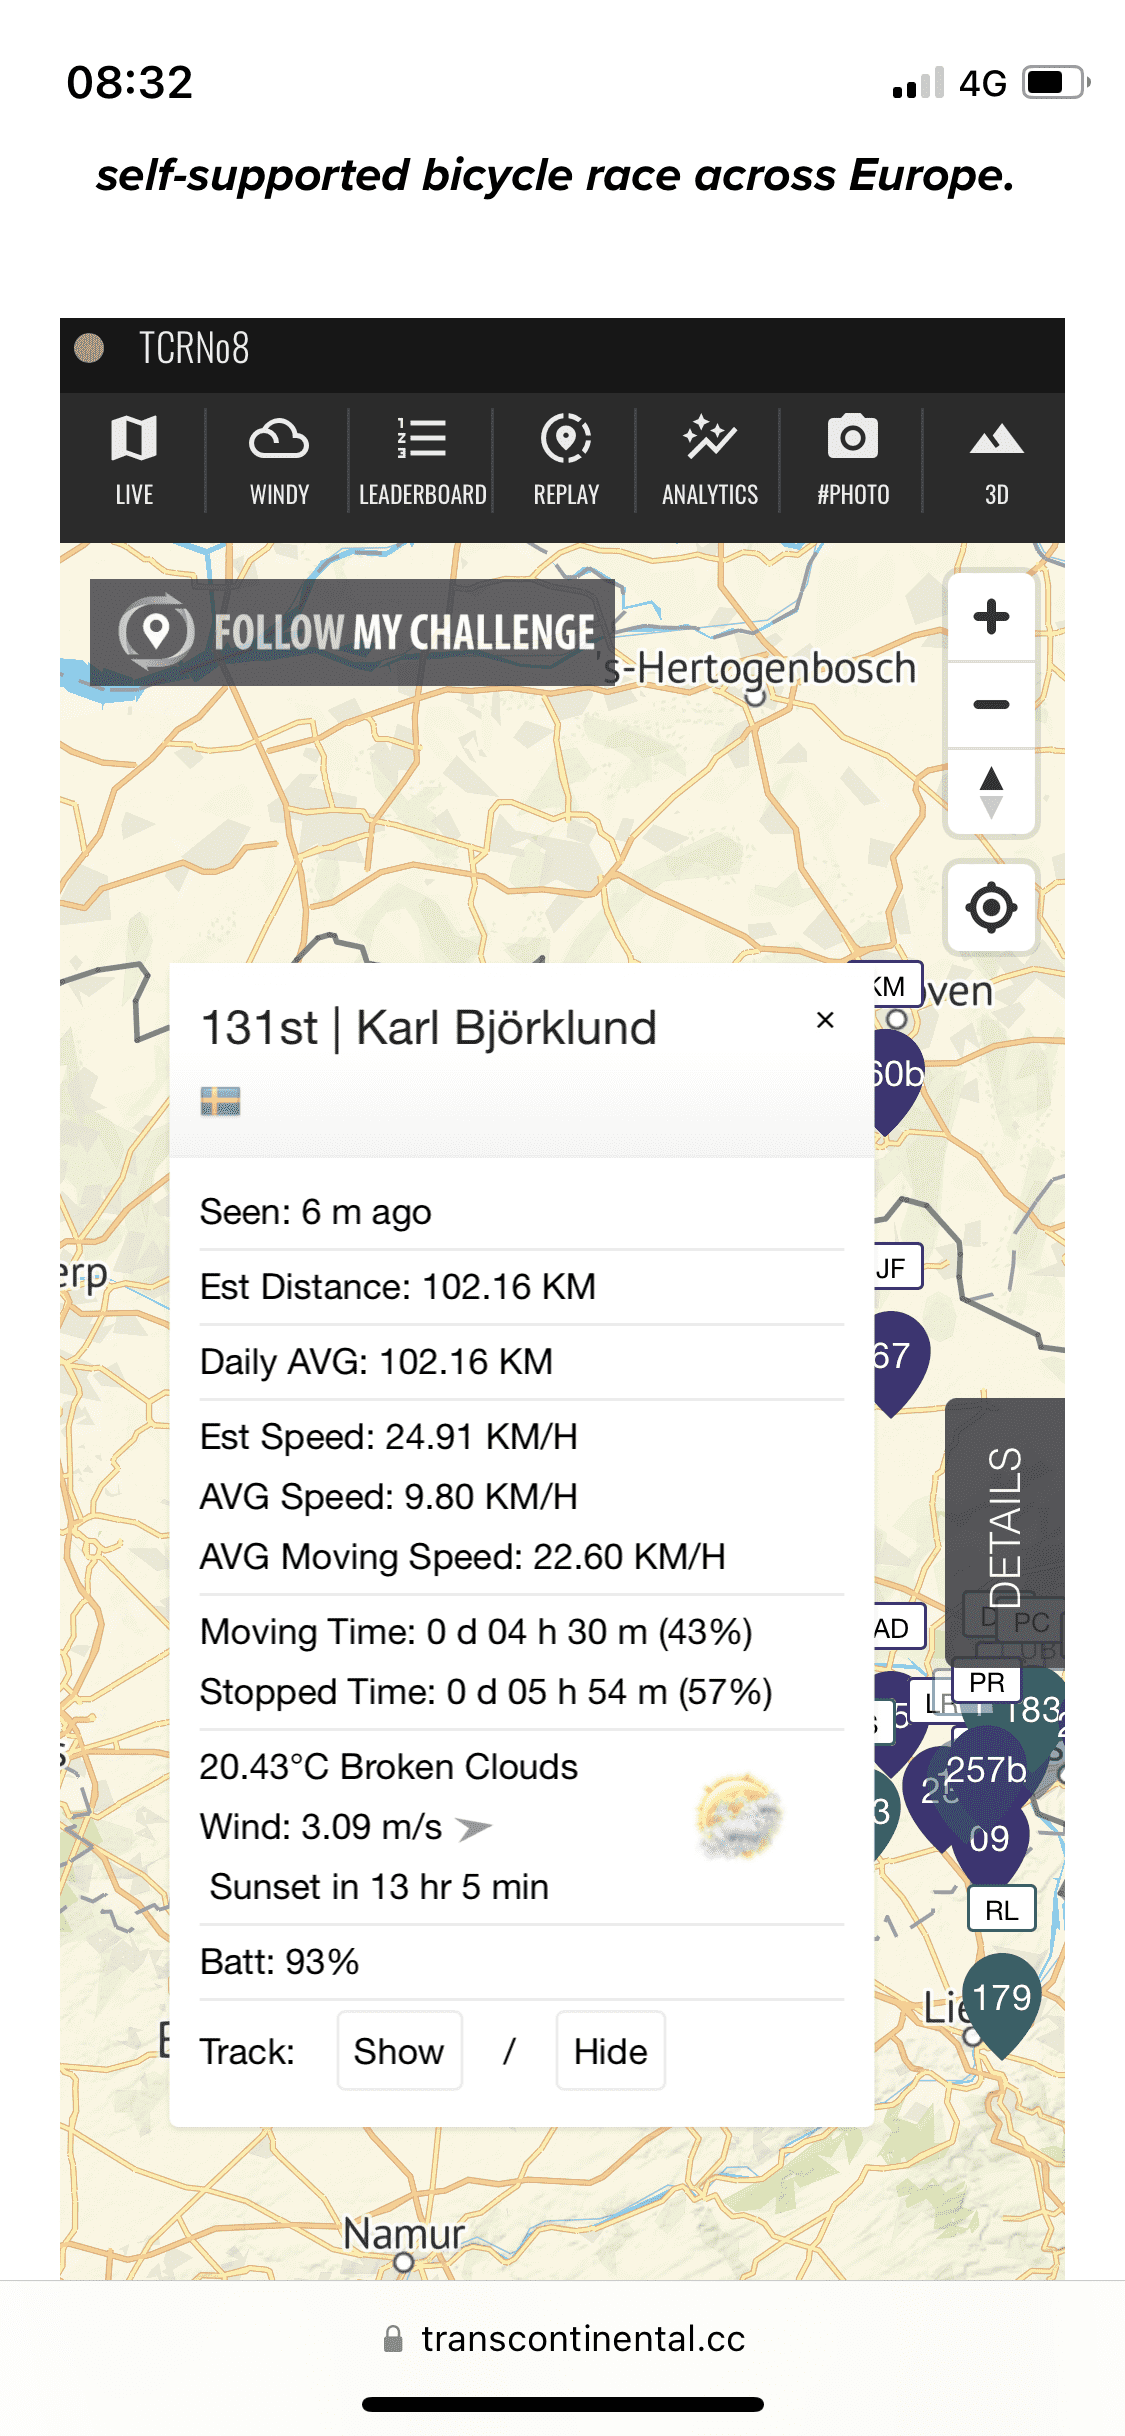Expand the DETAILS side panel
Screen dimensions: 1125x2436
pos(1004,1526)
